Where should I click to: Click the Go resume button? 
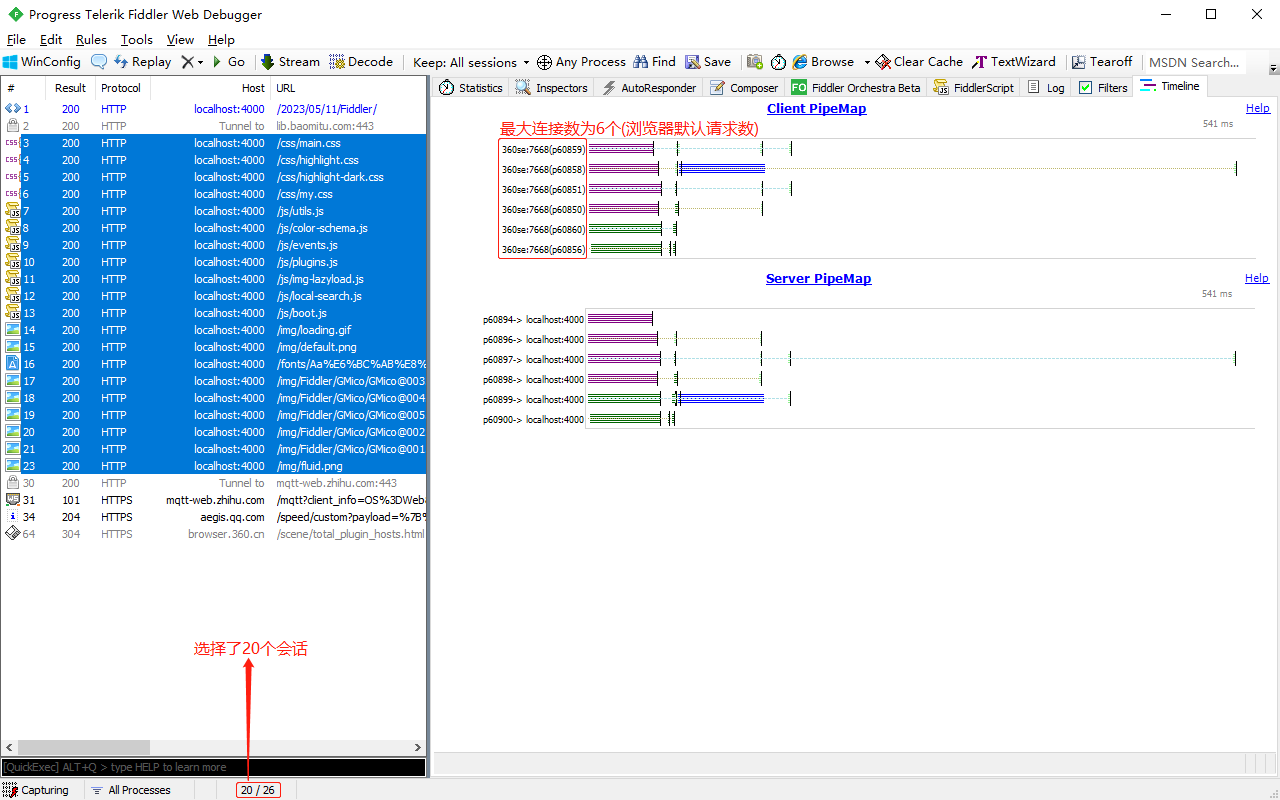coord(228,62)
